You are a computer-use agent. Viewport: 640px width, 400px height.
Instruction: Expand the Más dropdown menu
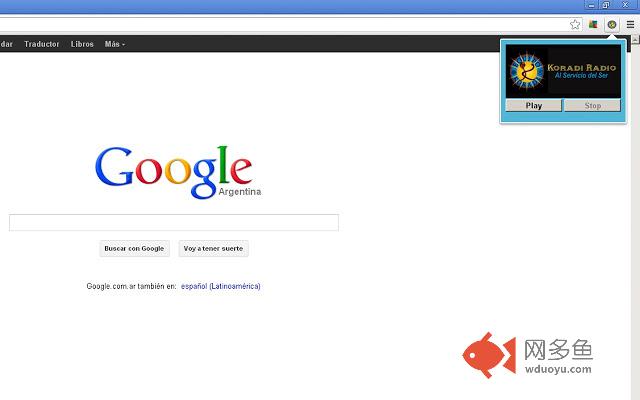pos(115,44)
